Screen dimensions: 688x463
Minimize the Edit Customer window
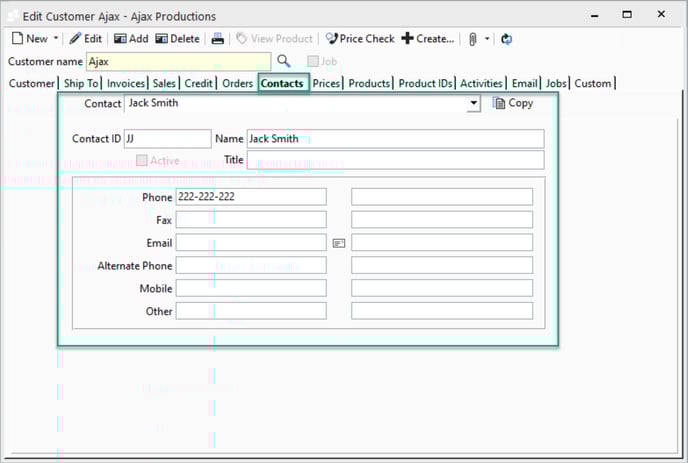coord(595,15)
